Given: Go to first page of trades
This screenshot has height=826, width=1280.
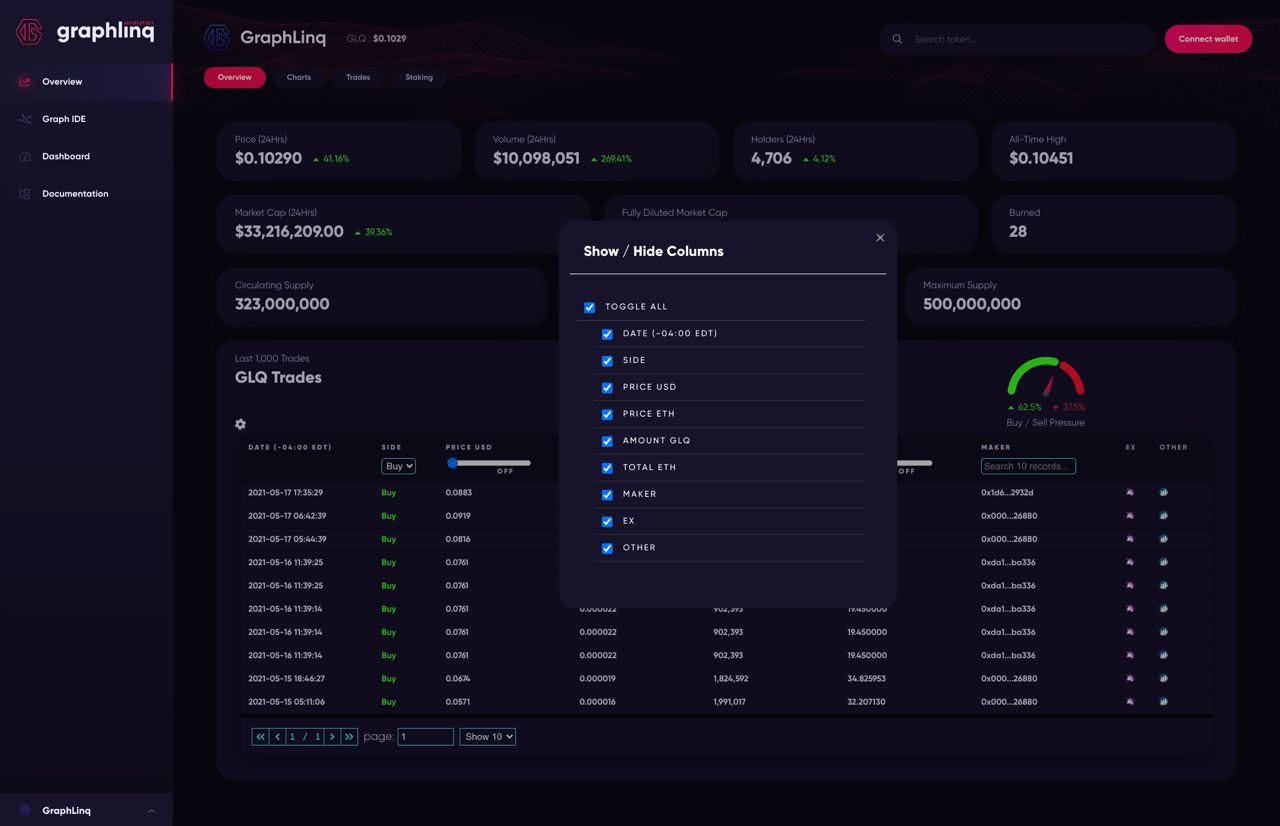Looking at the screenshot, I should 260,737.
